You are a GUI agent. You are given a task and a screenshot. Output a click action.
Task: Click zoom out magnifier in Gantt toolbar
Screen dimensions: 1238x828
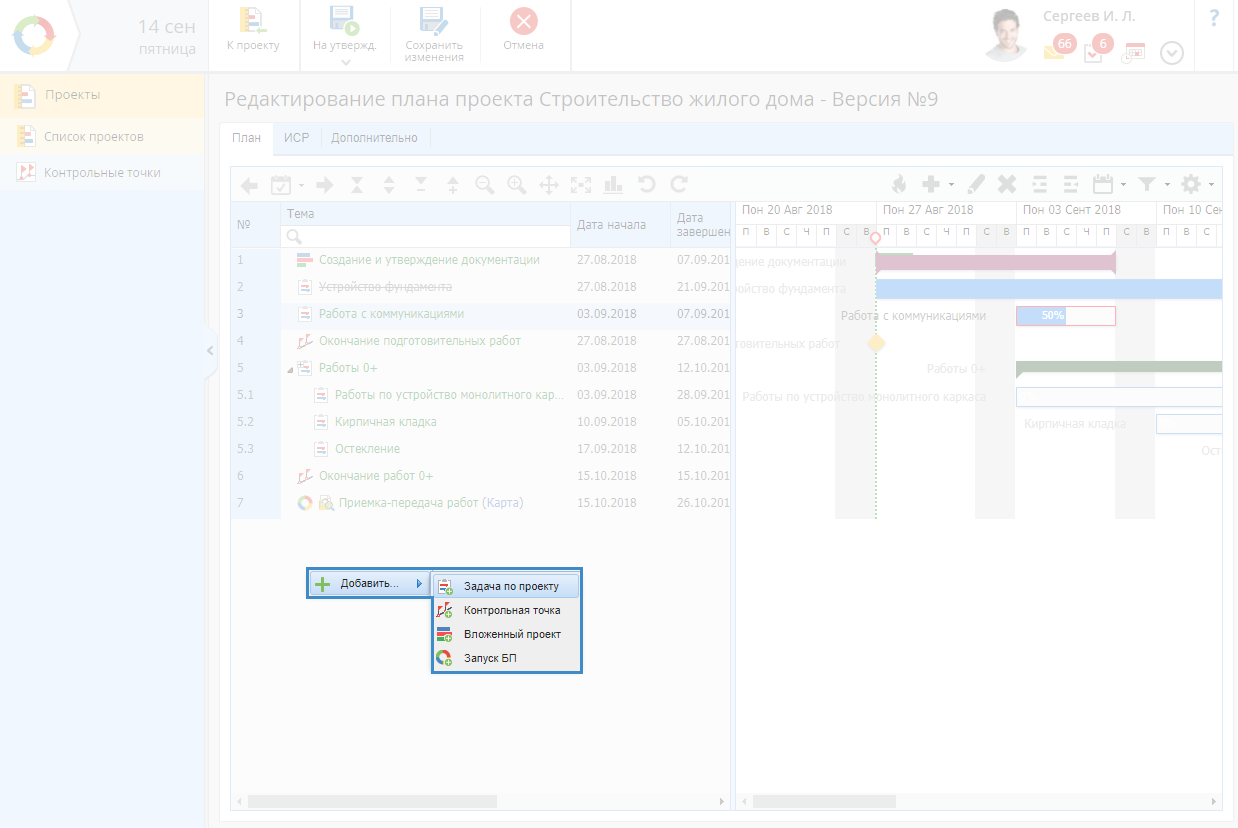pyautogui.click(x=485, y=185)
